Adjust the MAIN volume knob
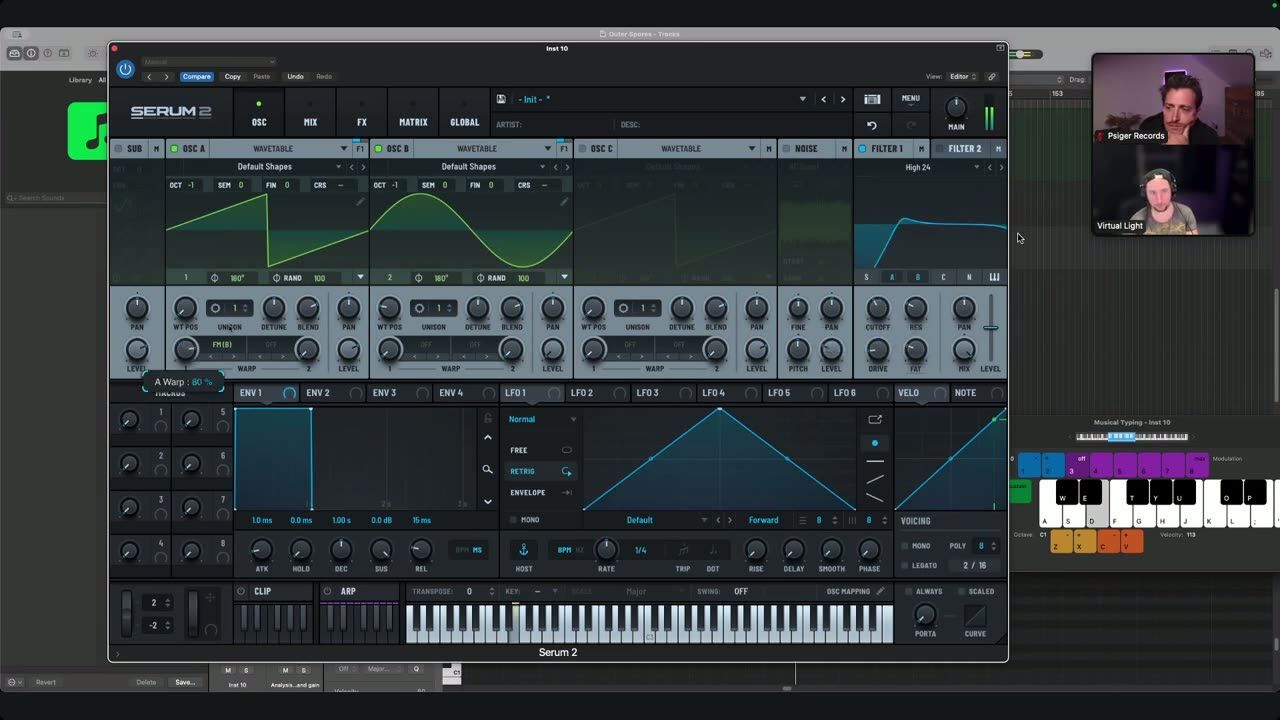 [956, 107]
